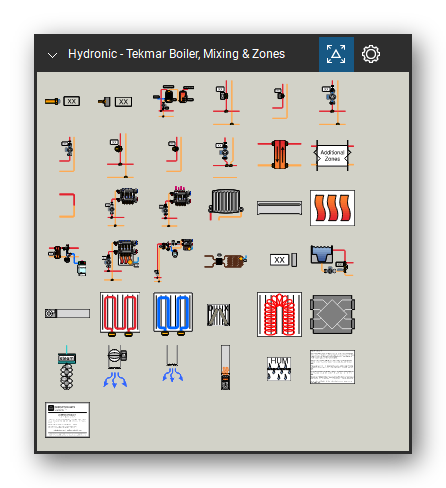Select the brass sensor with XX tag
Screen dimensions: 446x488
[62, 101]
